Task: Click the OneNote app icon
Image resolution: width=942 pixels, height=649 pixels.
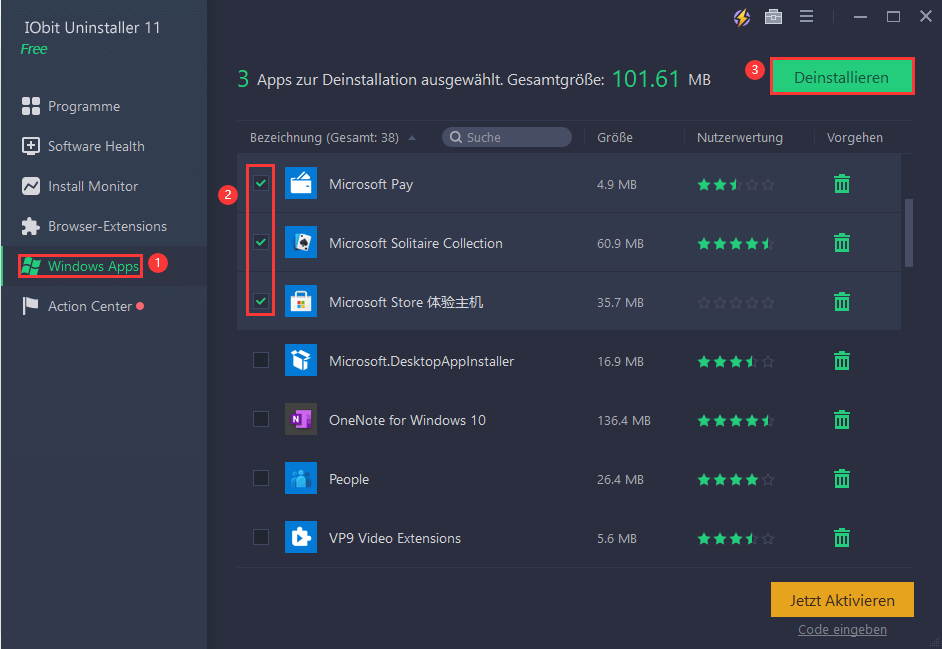Action: [300, 419]
